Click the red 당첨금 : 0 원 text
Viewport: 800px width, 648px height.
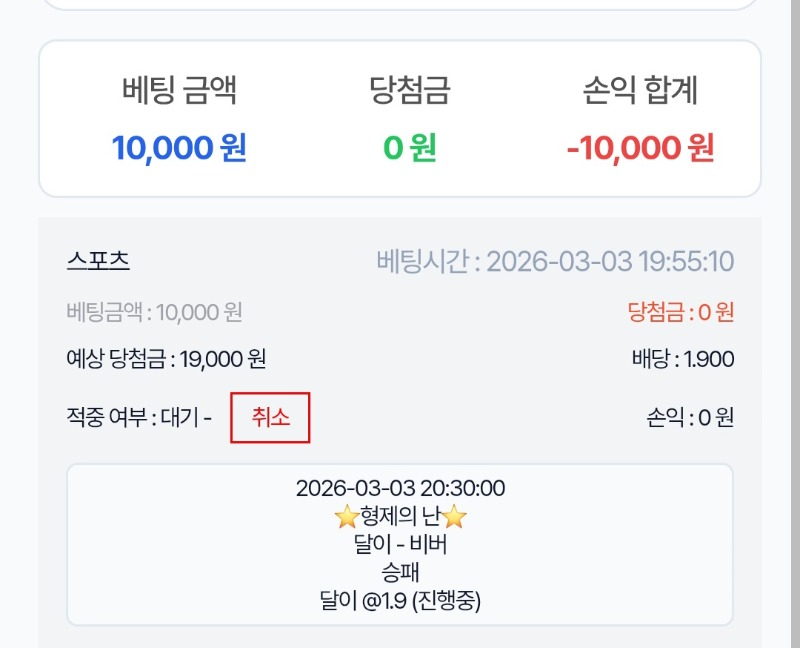click(x=680, y=312)
